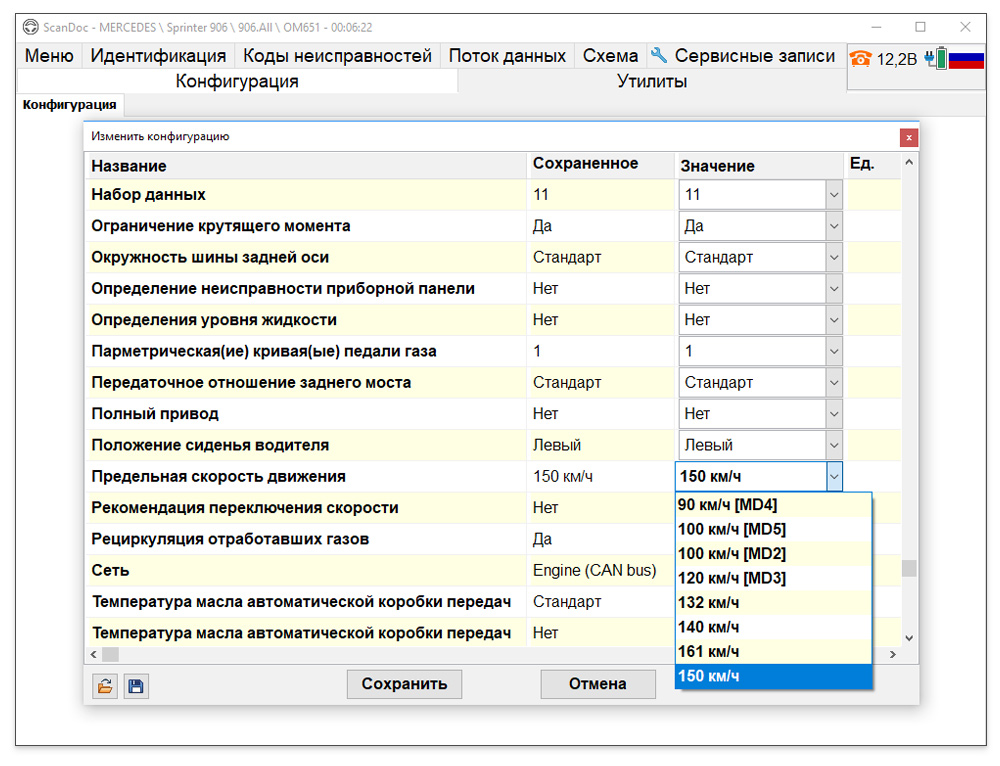Select the 140 км/ч option

773,627
